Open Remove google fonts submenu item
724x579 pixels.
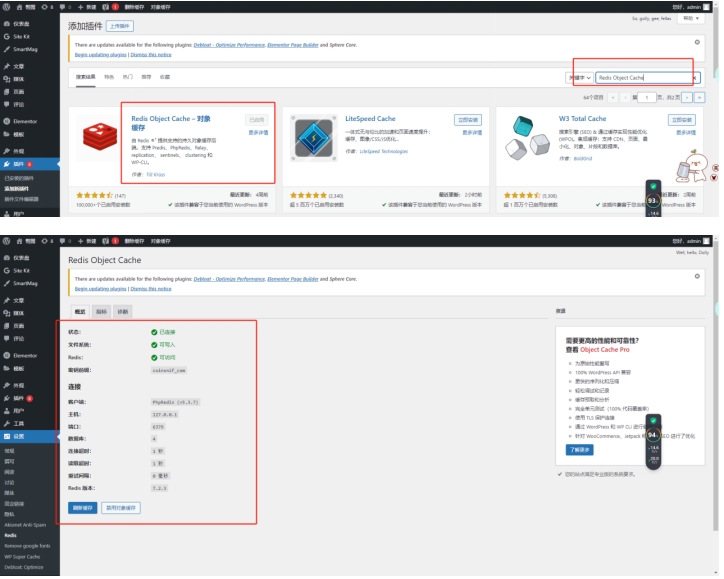pyautogui.click(x=27, y=546)
